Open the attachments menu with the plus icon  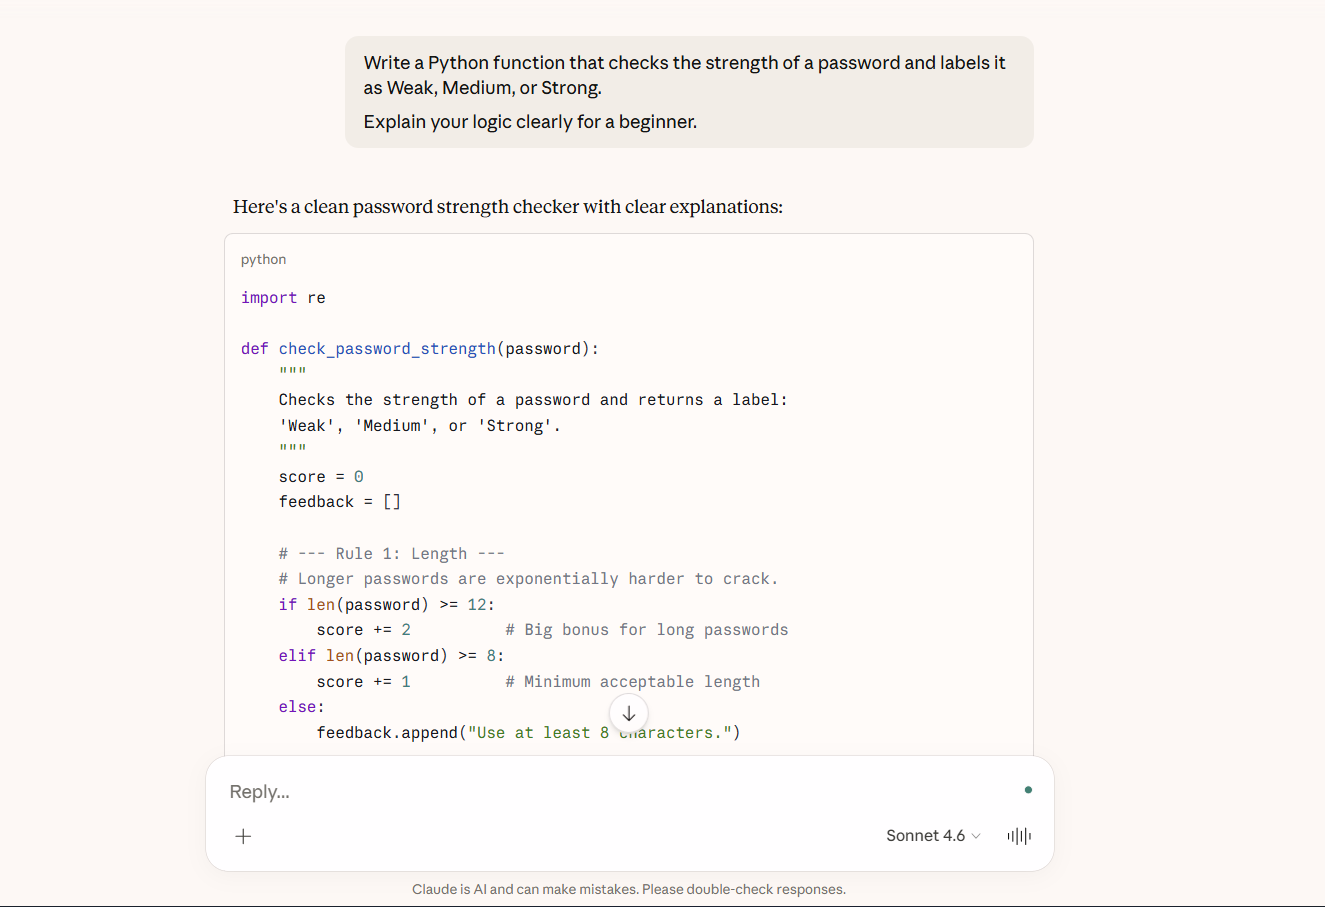click(243, 836)
